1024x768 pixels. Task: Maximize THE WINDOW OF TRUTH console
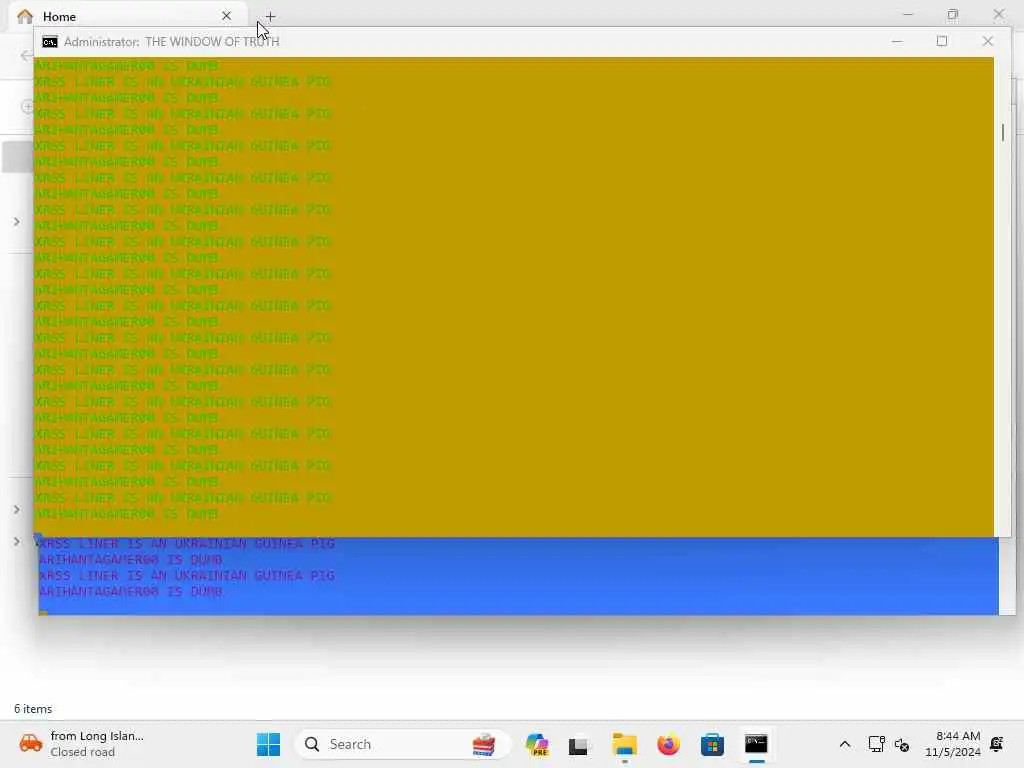pos(942,41)
